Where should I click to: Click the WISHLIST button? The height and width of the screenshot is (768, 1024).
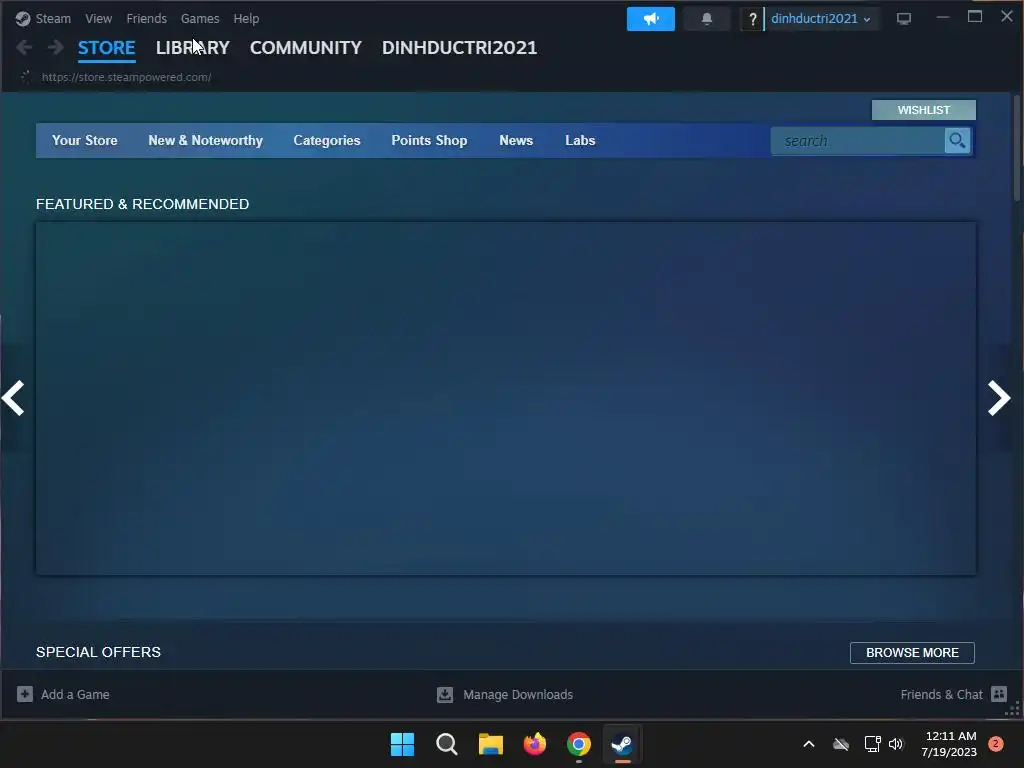(x=923, y=110)
